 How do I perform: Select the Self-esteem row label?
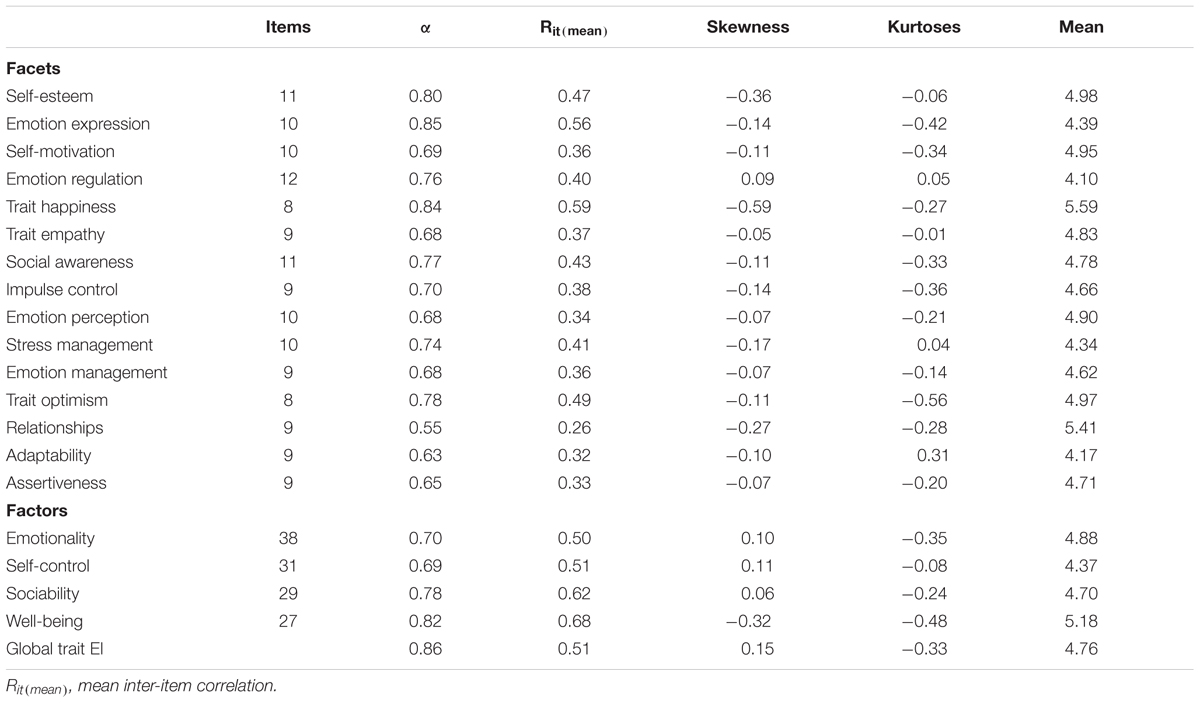click(x=49, y=97)
